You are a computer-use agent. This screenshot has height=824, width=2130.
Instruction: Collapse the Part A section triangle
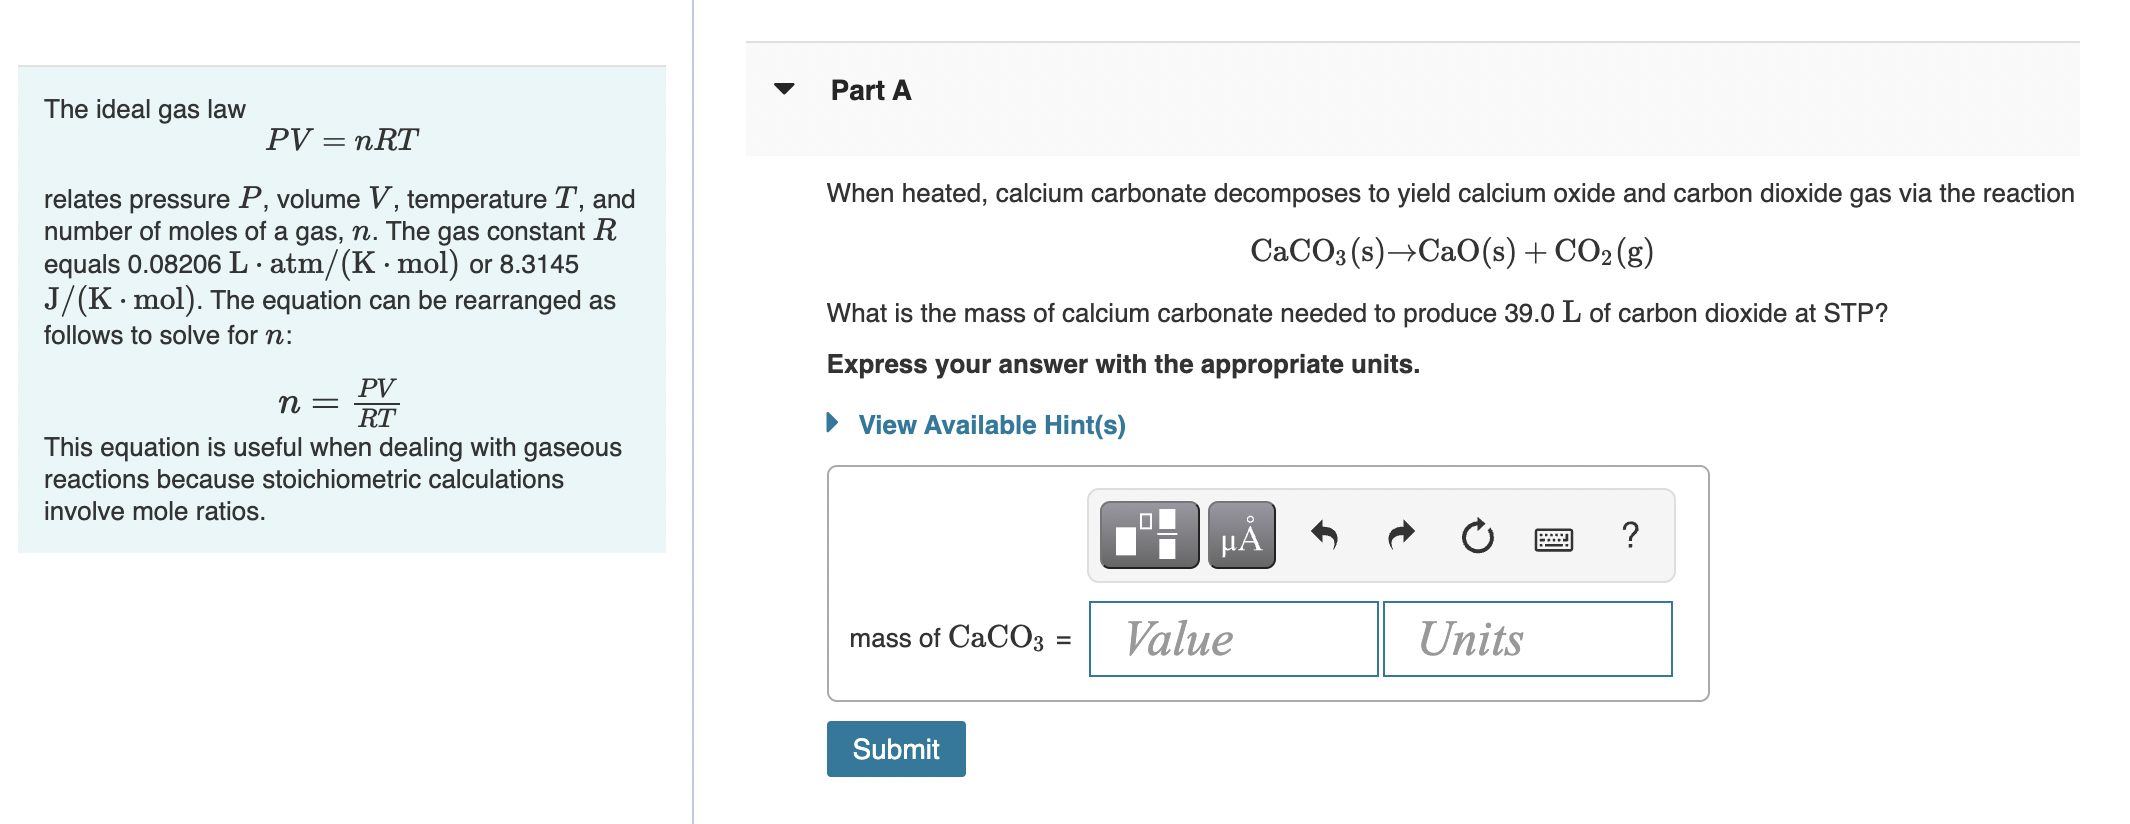[x=784, y=89]
